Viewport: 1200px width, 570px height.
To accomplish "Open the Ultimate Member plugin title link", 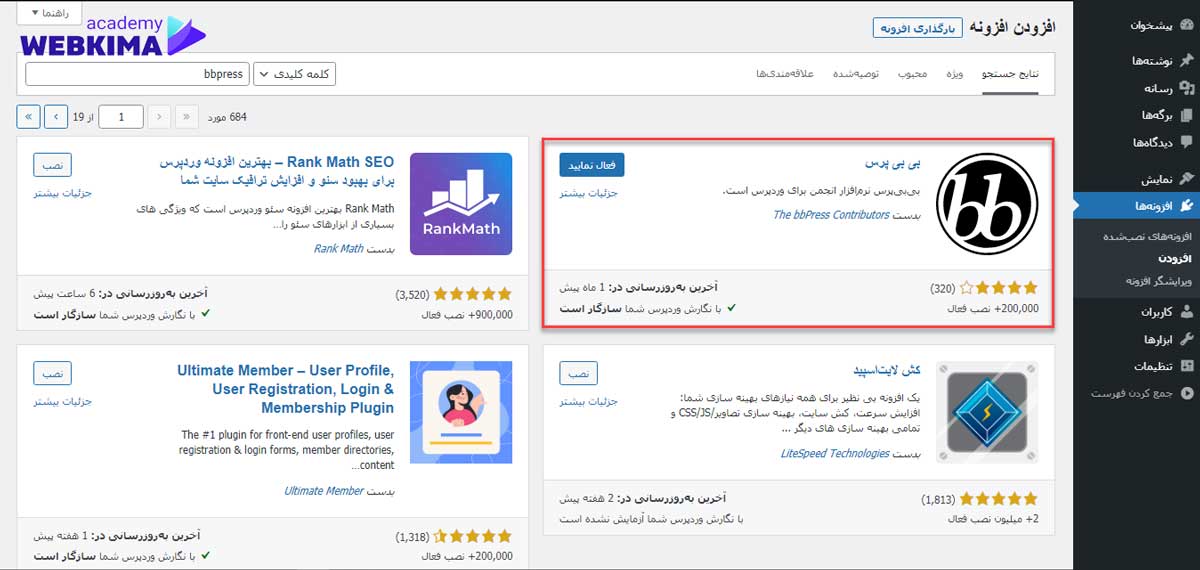I will tap(286, 389).
